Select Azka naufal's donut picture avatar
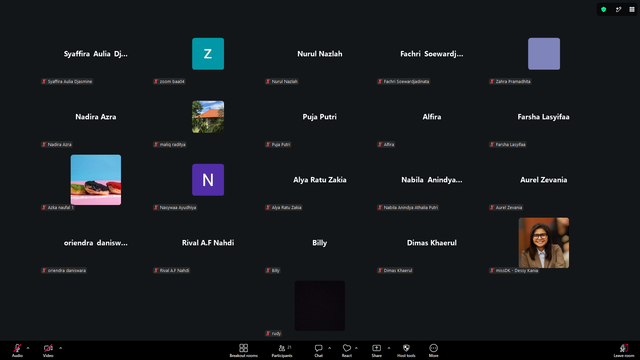640x360 pixels. coord(96,180)
